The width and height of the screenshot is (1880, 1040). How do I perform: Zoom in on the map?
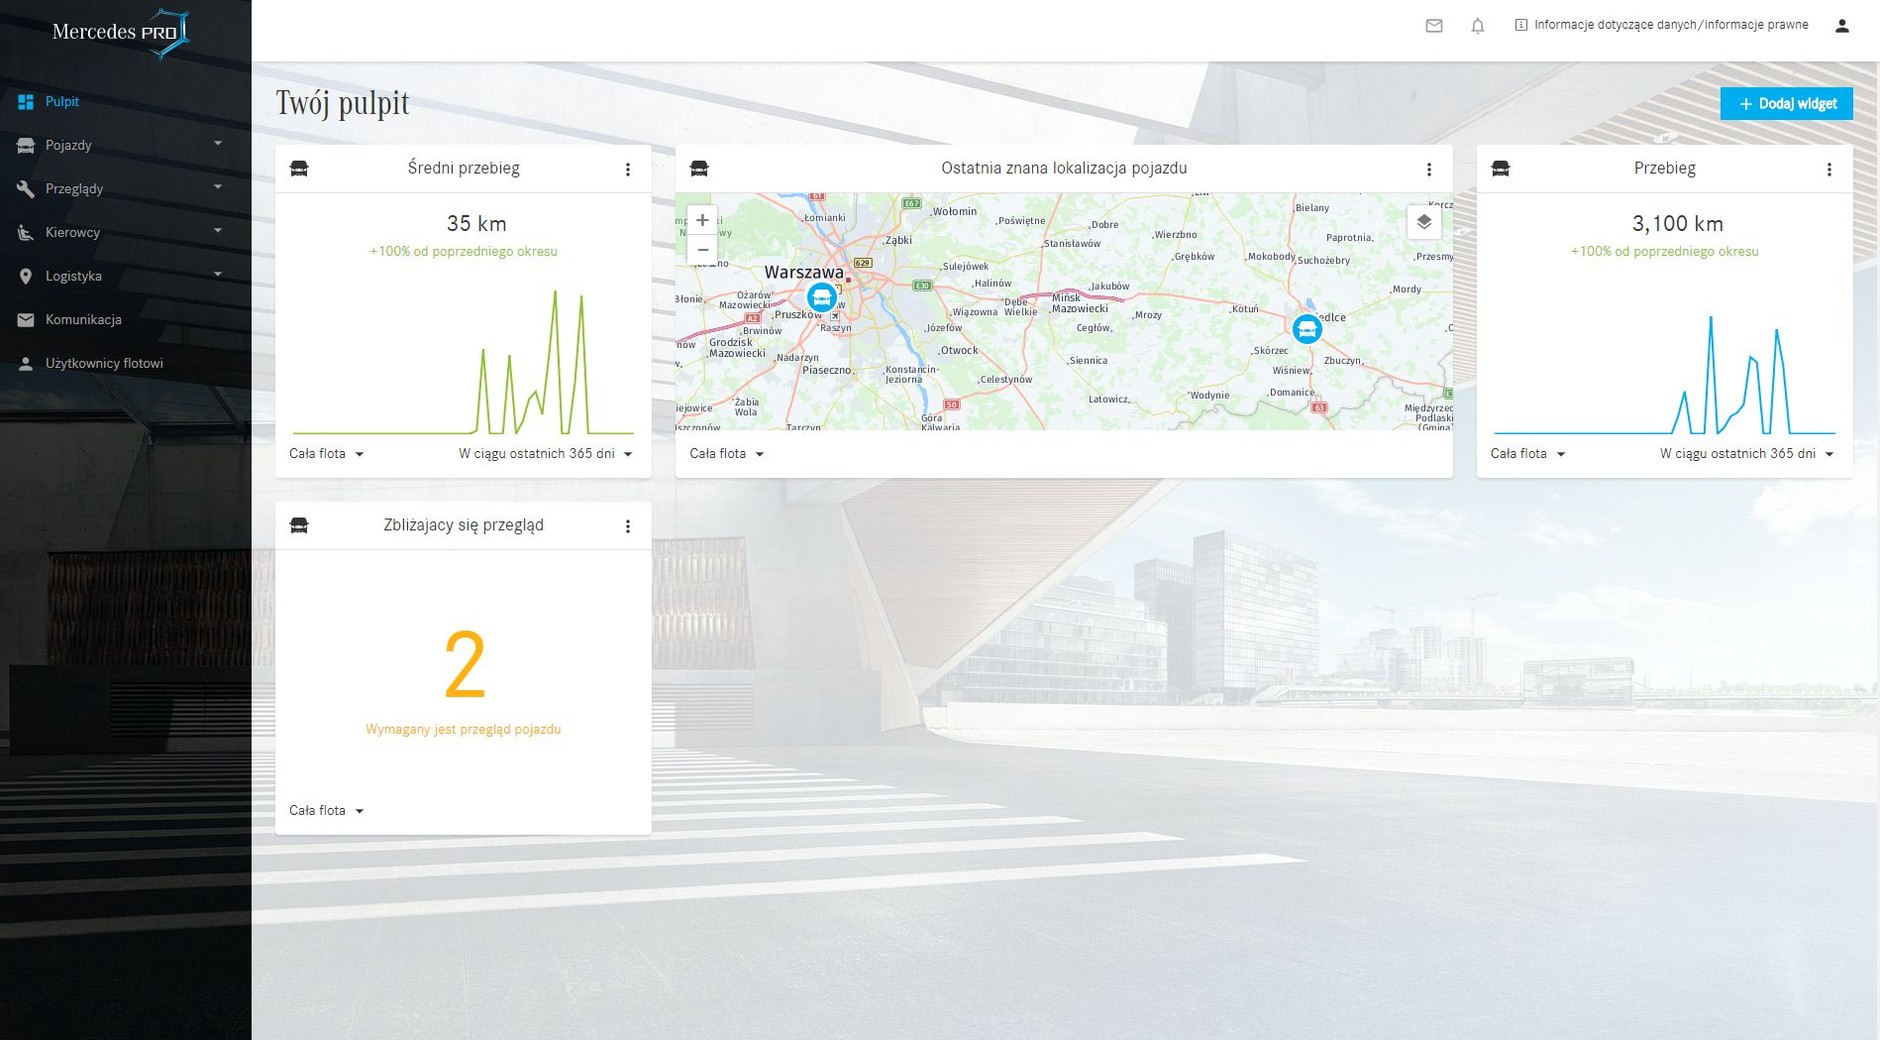click(x=702, y=220)
